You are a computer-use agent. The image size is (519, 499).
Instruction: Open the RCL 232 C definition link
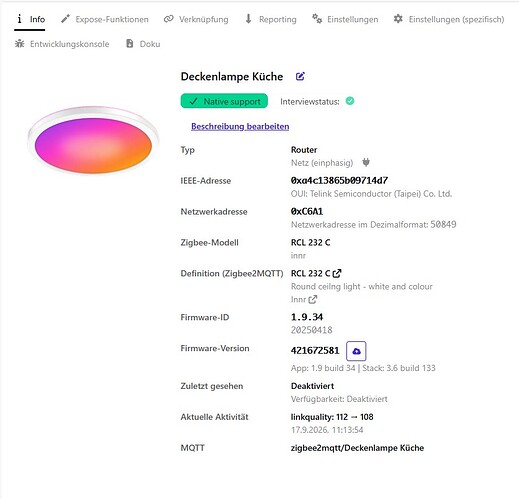316,273
